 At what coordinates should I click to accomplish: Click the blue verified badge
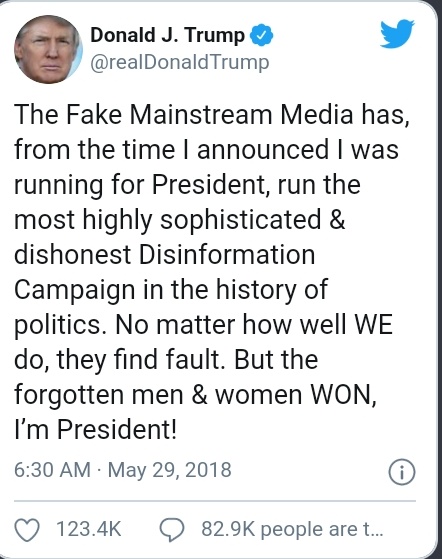(261, 35)
